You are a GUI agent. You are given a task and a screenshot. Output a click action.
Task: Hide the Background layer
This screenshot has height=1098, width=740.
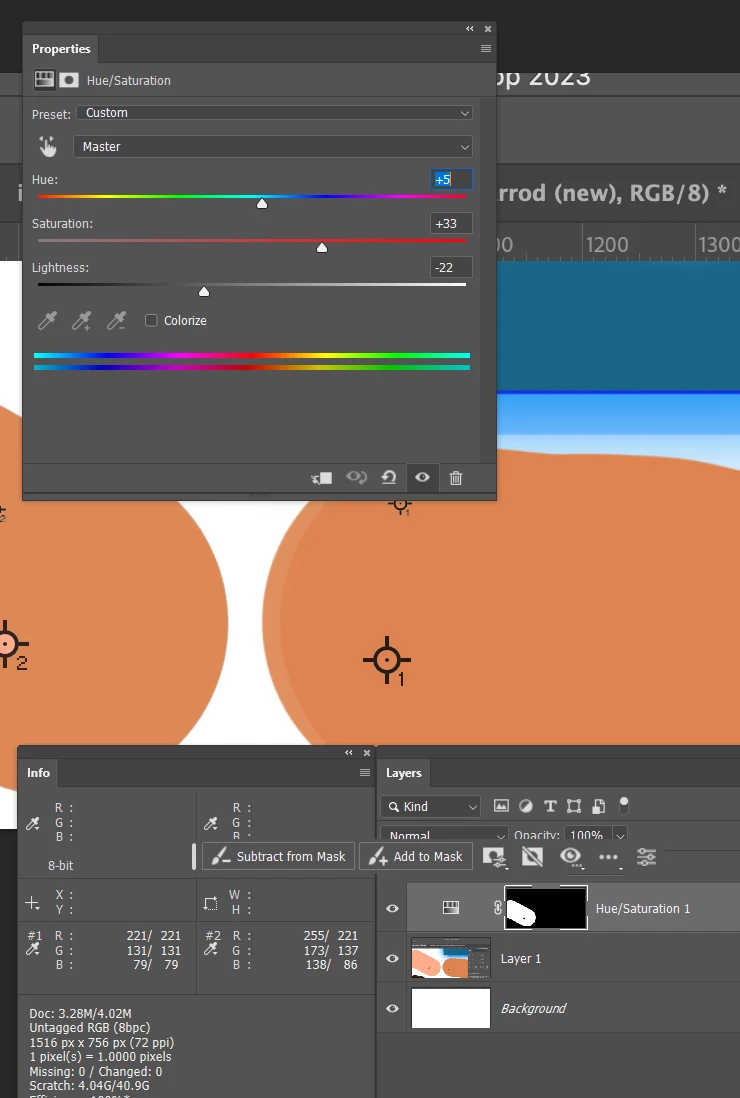pos(392,1008)
